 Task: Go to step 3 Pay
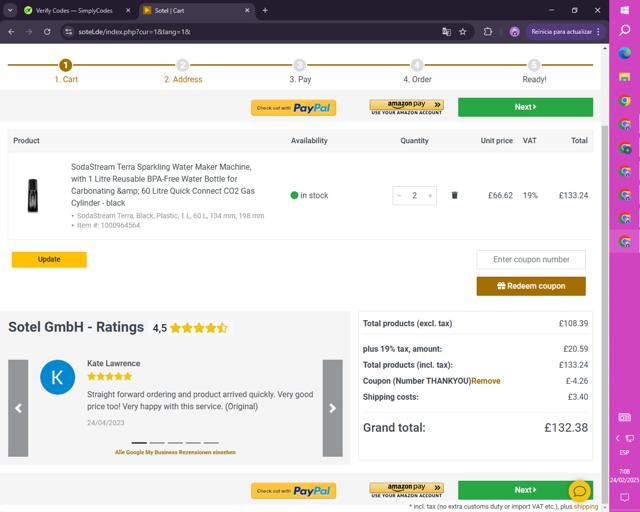click(300, 71)
